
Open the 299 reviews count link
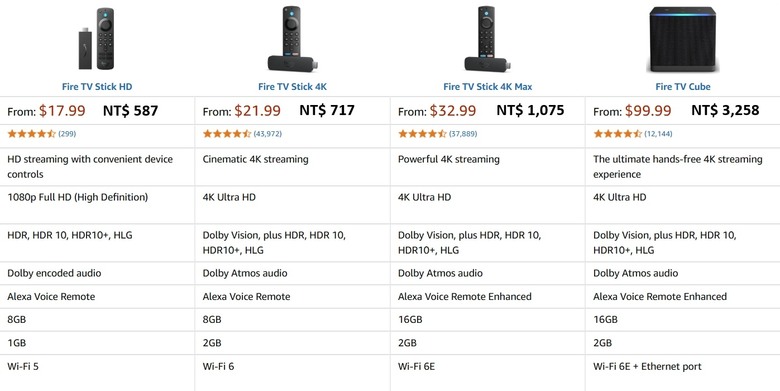tap(67, 134)
